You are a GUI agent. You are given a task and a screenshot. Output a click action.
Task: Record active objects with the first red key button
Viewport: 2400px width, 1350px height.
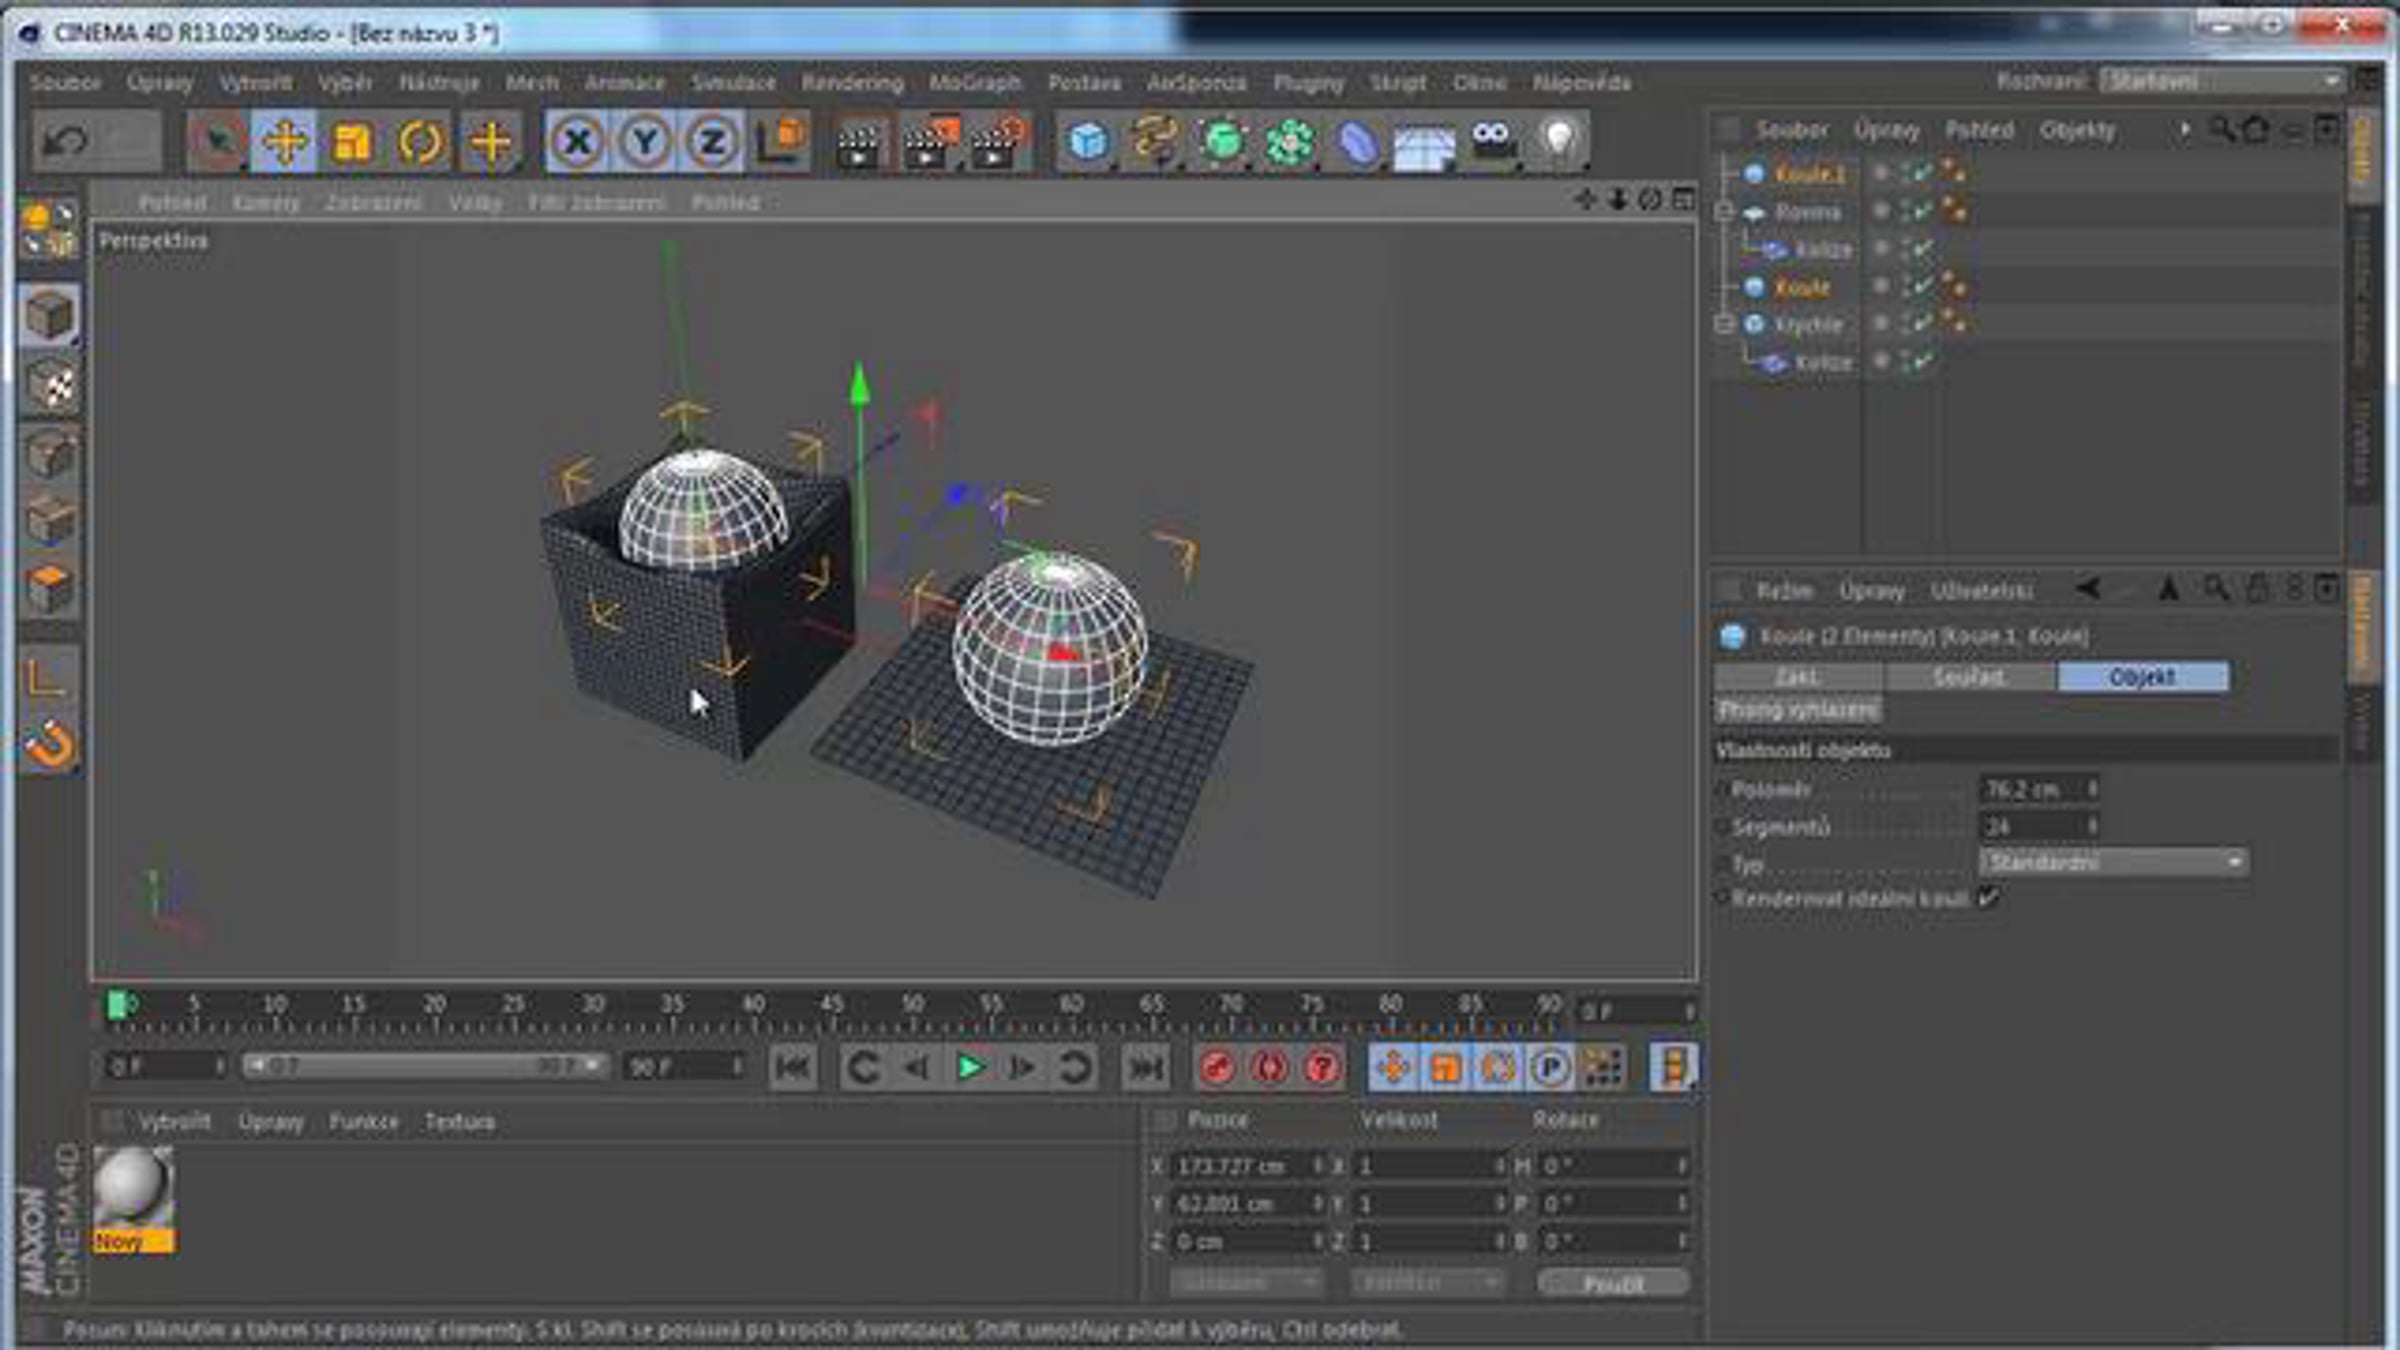click(x=1216, y=1068)
